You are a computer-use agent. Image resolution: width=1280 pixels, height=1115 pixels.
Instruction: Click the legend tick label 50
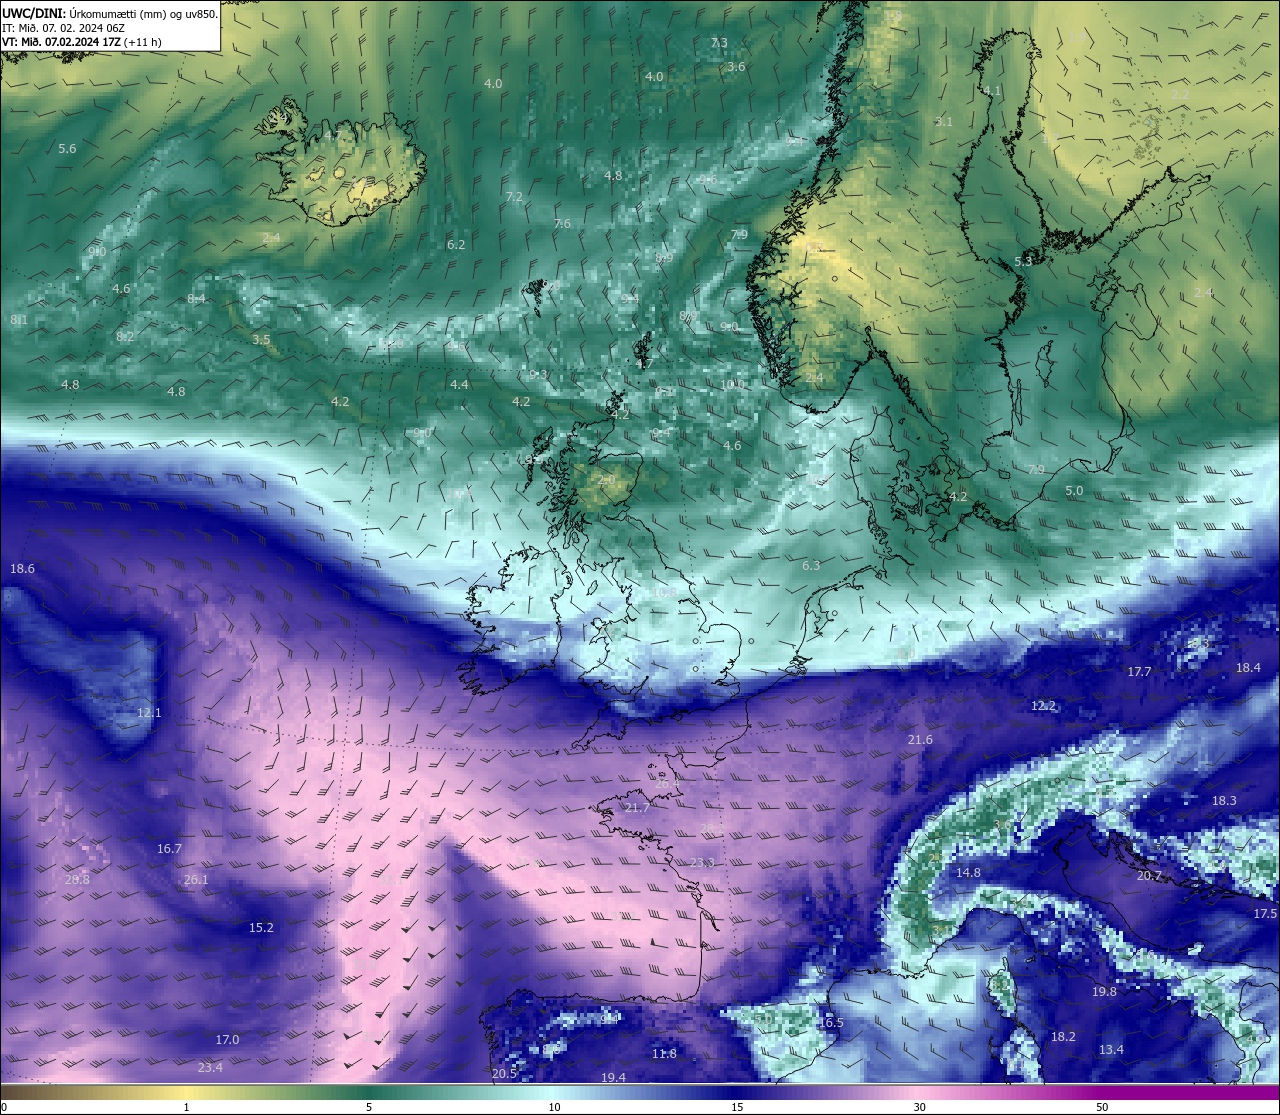click(x=1102, y=1107)
